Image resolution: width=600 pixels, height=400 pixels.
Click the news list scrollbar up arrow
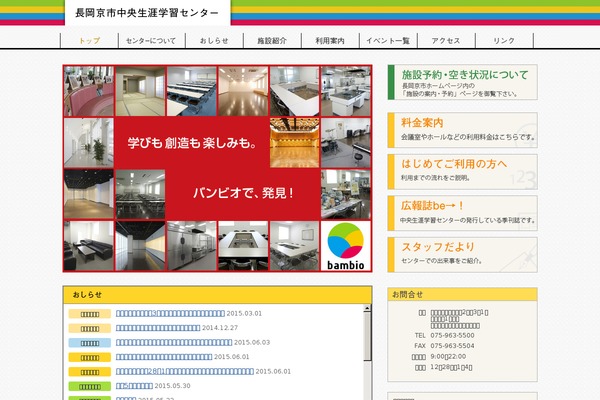pyautogui.click(x=367, y=308)
